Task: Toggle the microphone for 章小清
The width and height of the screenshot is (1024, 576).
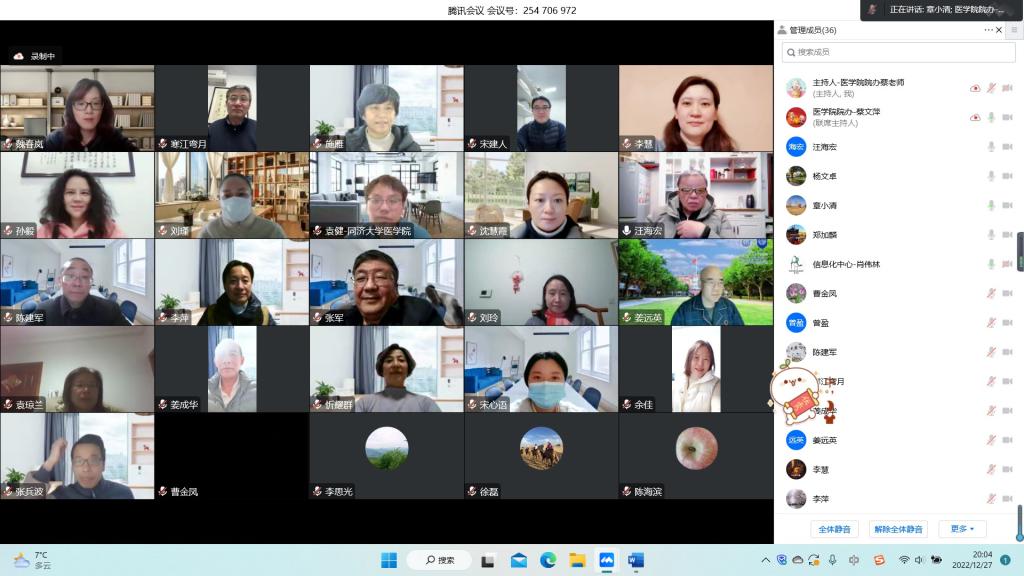Action: (x=991, y=205)
